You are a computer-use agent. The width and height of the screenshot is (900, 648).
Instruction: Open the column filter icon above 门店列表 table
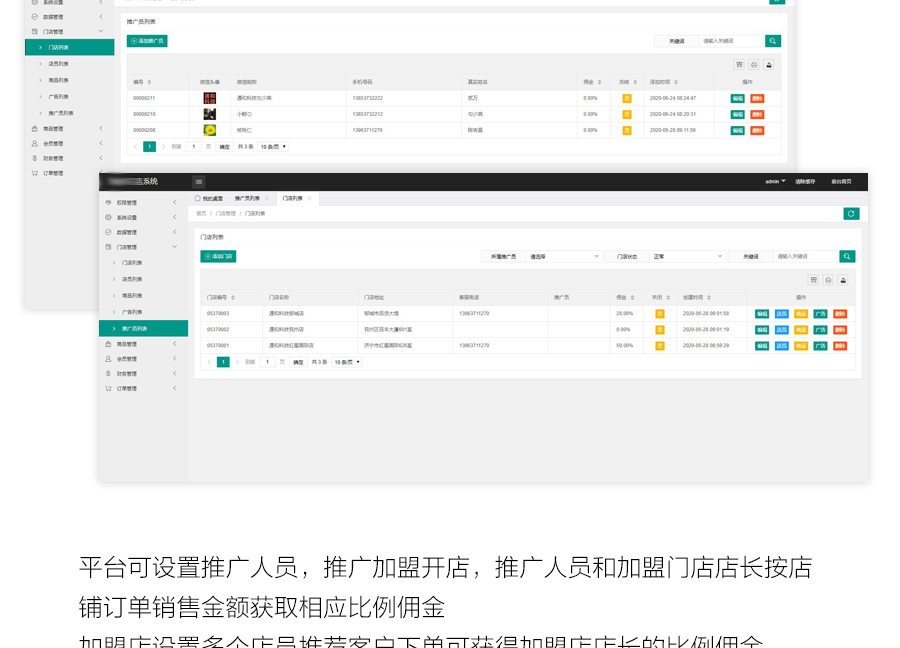coord(814,280)
